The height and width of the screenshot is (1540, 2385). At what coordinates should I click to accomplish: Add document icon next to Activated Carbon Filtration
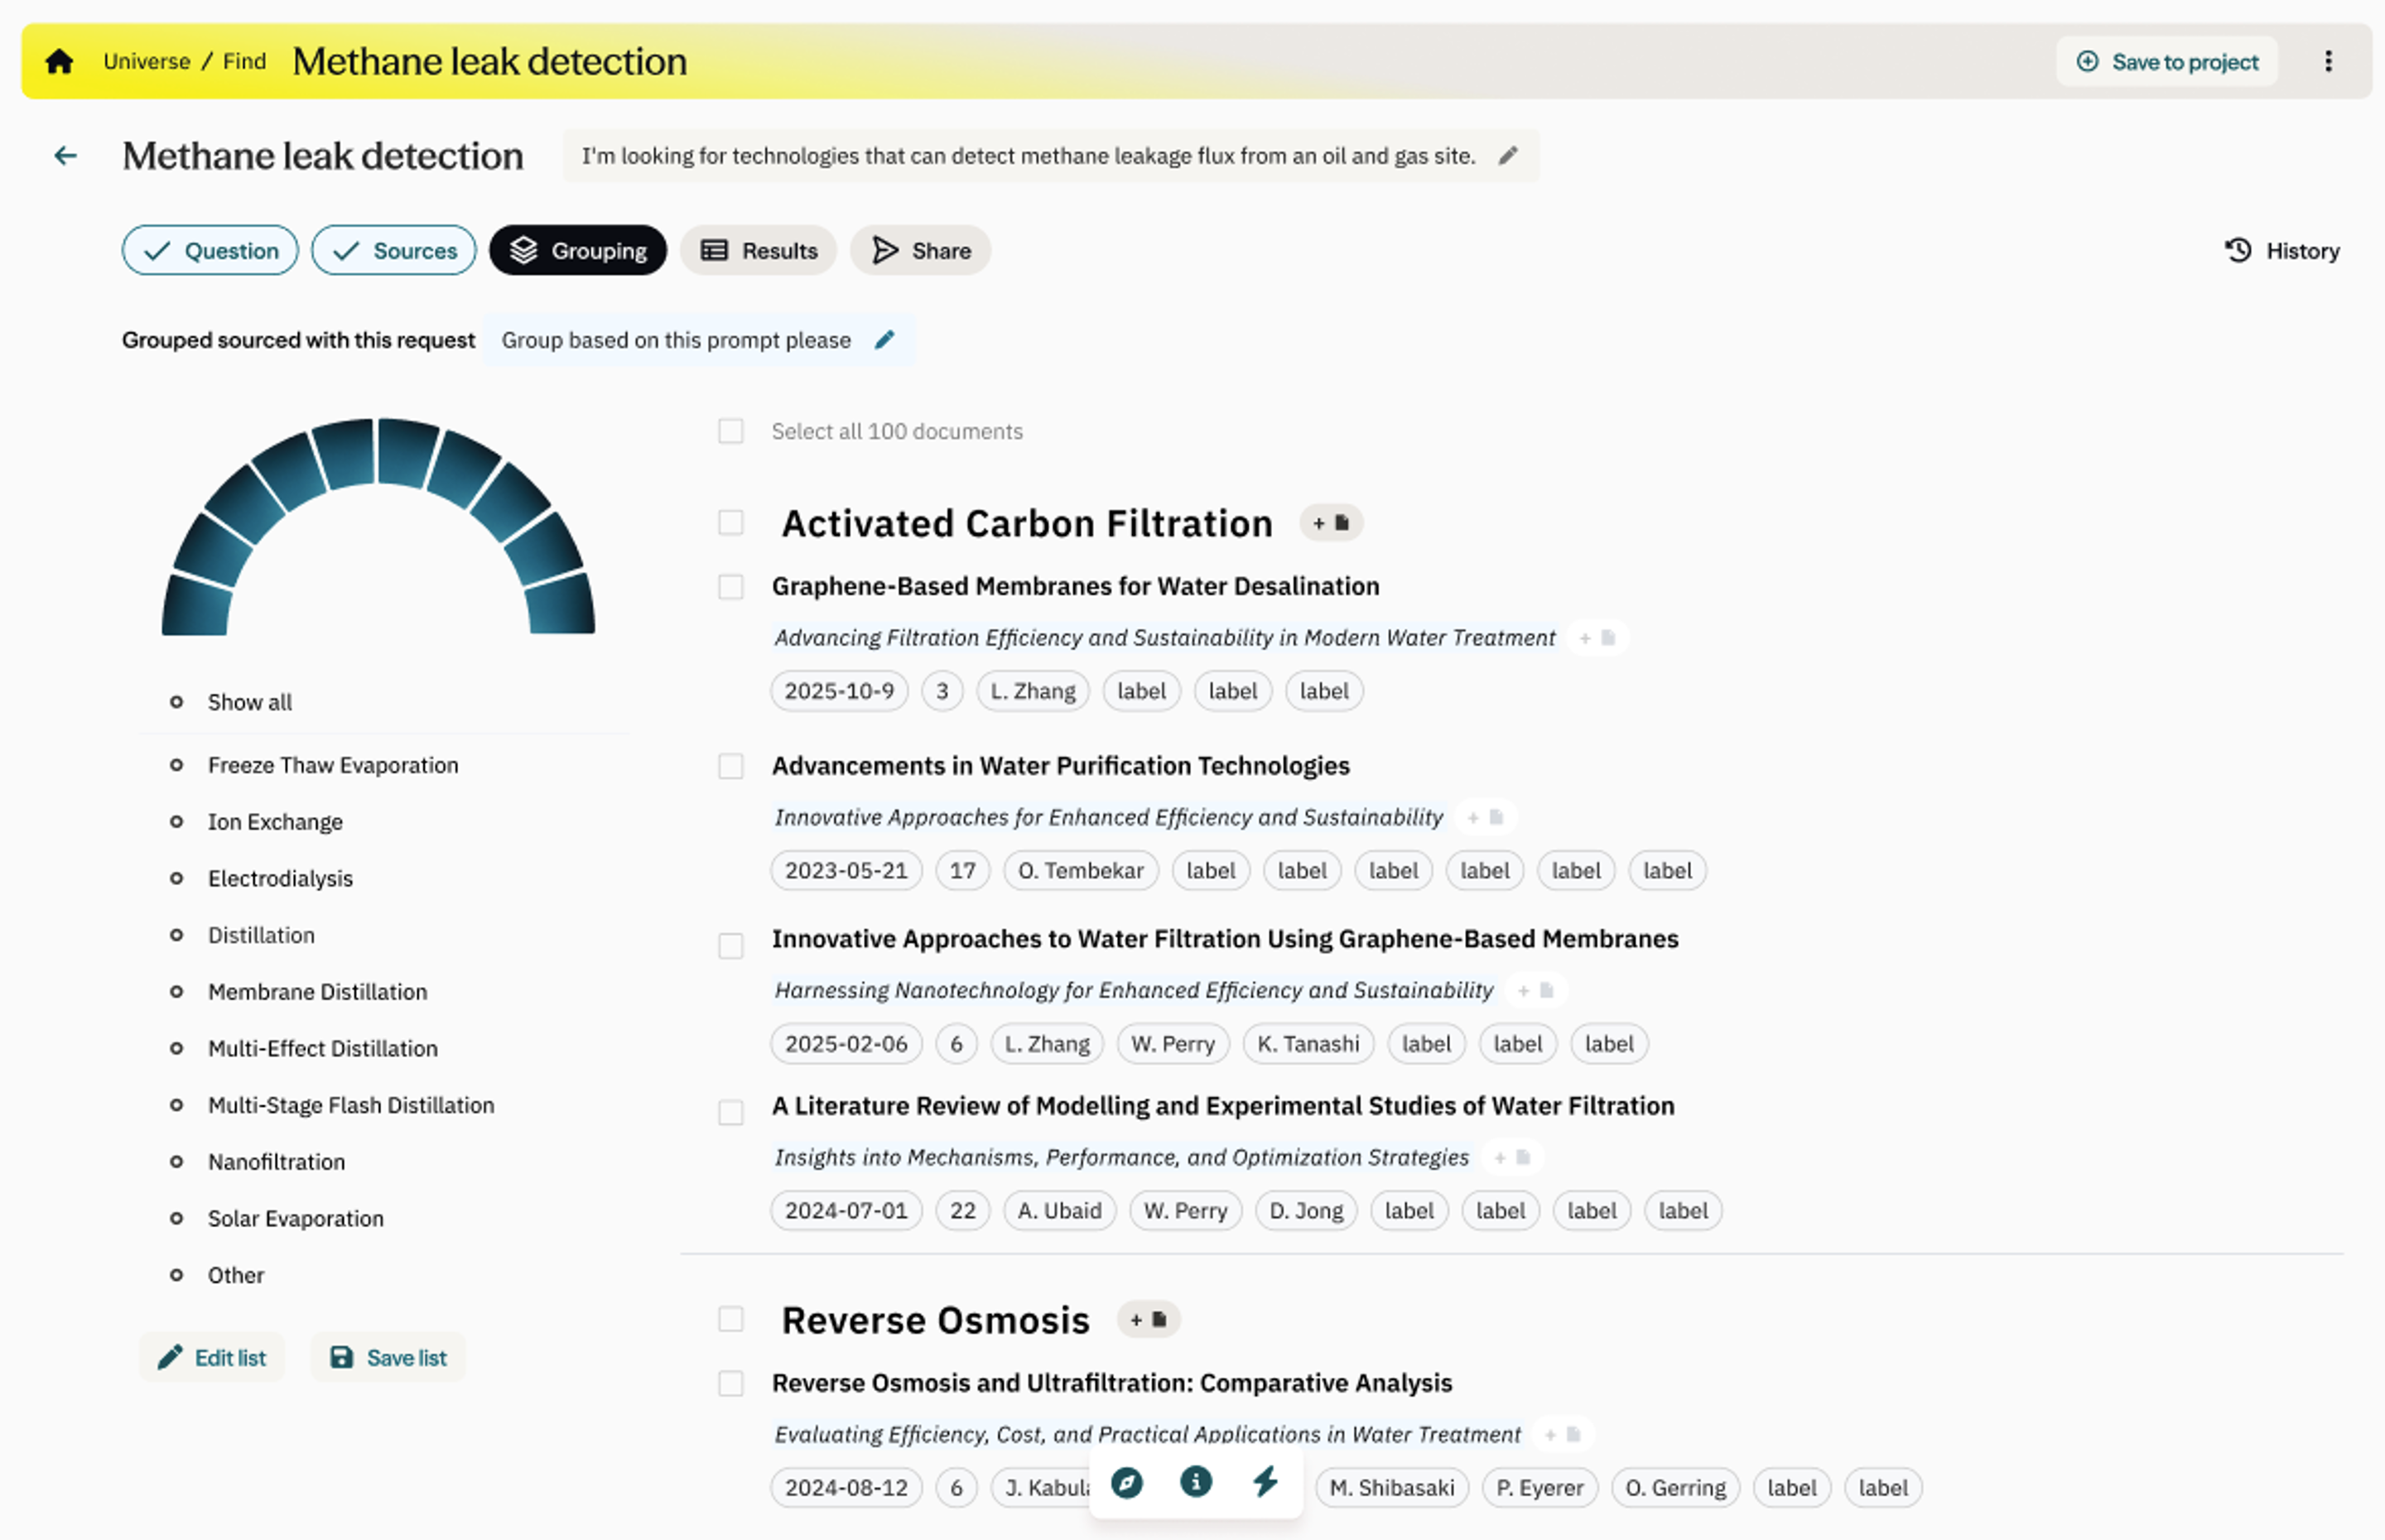(x=1331, y=523)
